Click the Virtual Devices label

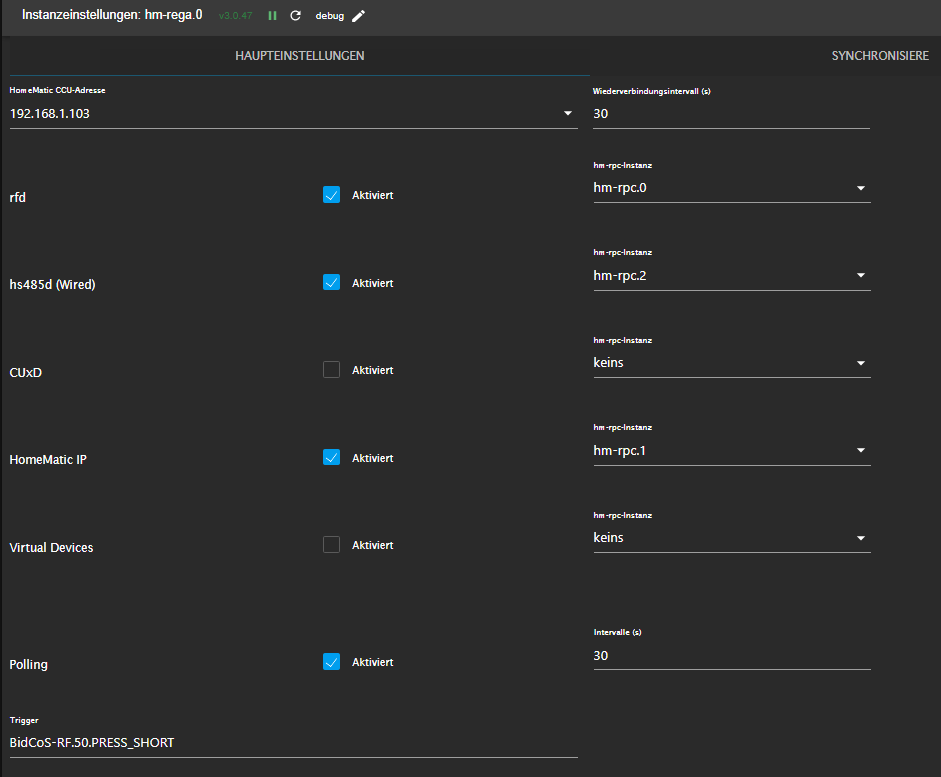click(x=51, y=547)
